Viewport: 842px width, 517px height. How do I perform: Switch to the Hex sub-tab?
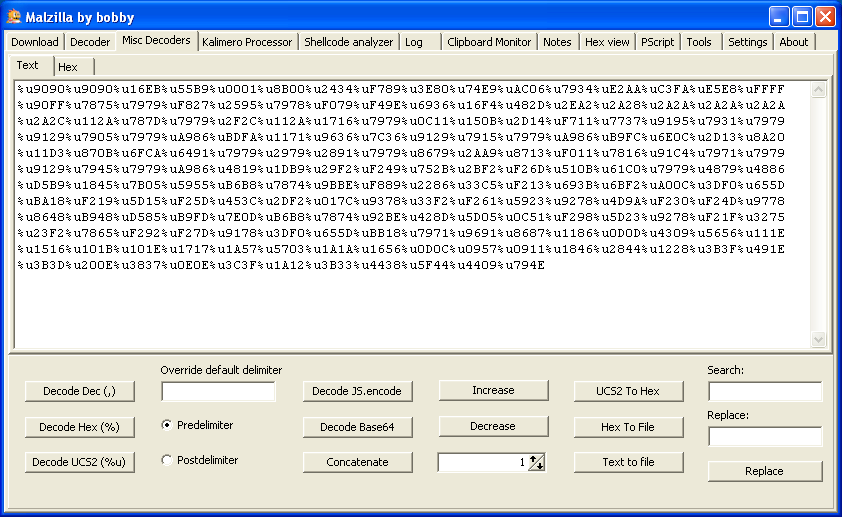coord(68,67)
